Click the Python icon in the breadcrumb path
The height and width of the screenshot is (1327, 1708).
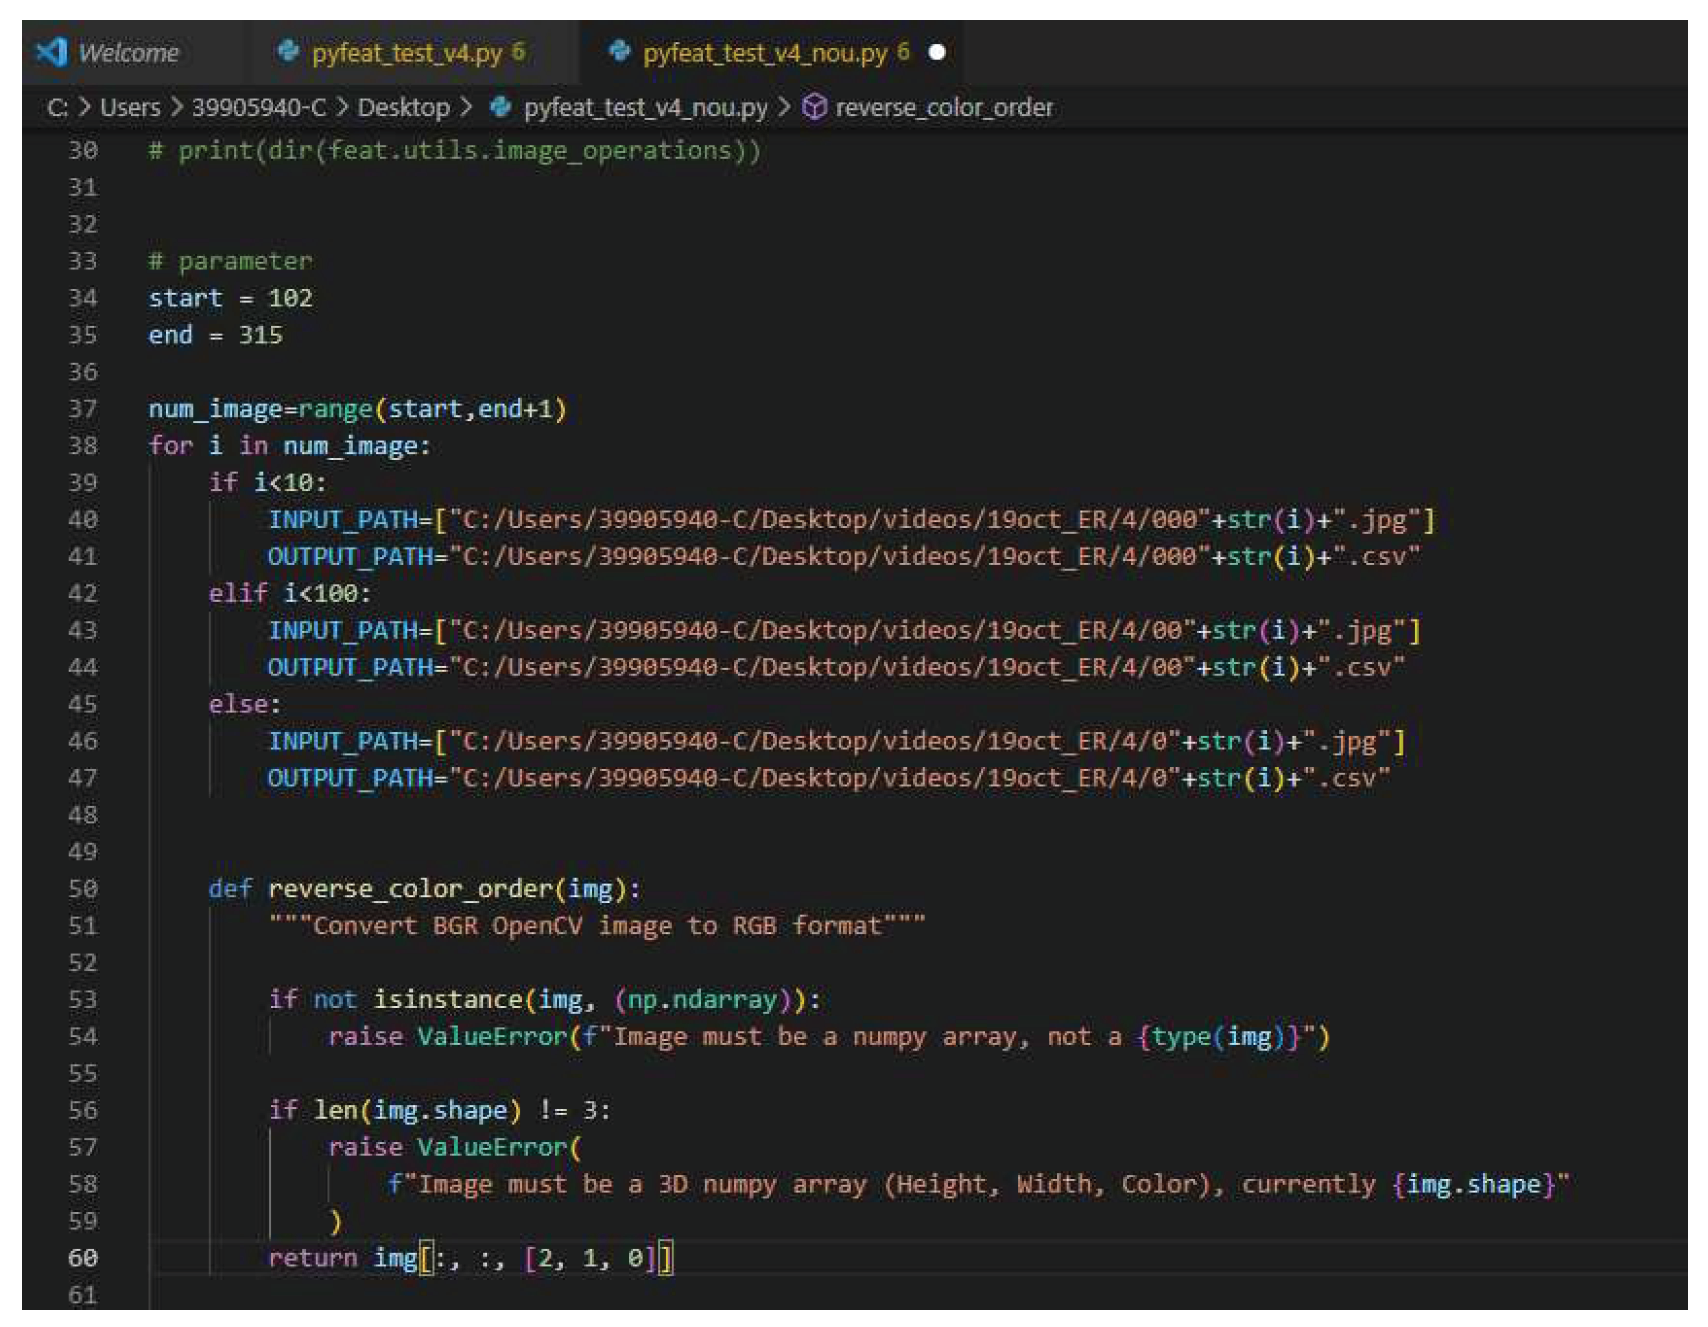click(x=501, y=107)
